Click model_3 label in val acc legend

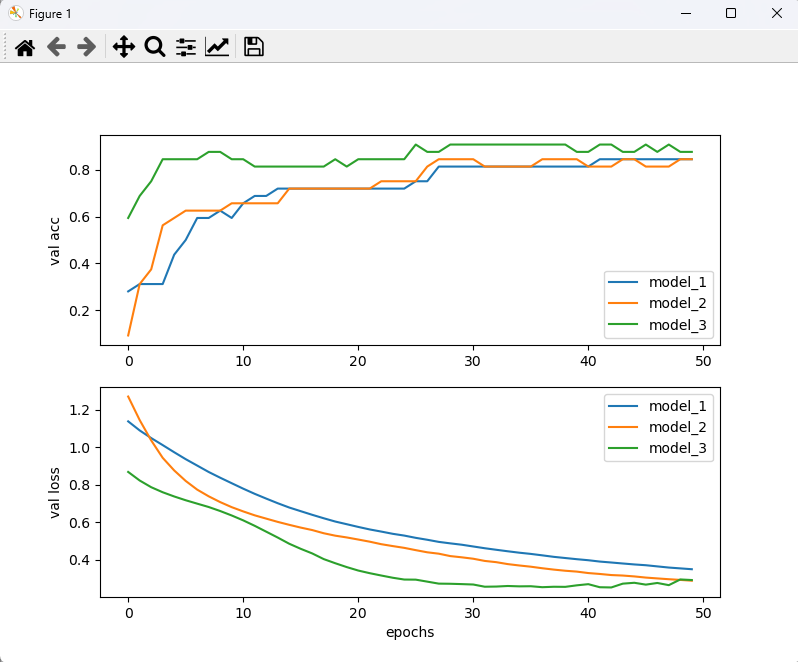tap(677, 325)
